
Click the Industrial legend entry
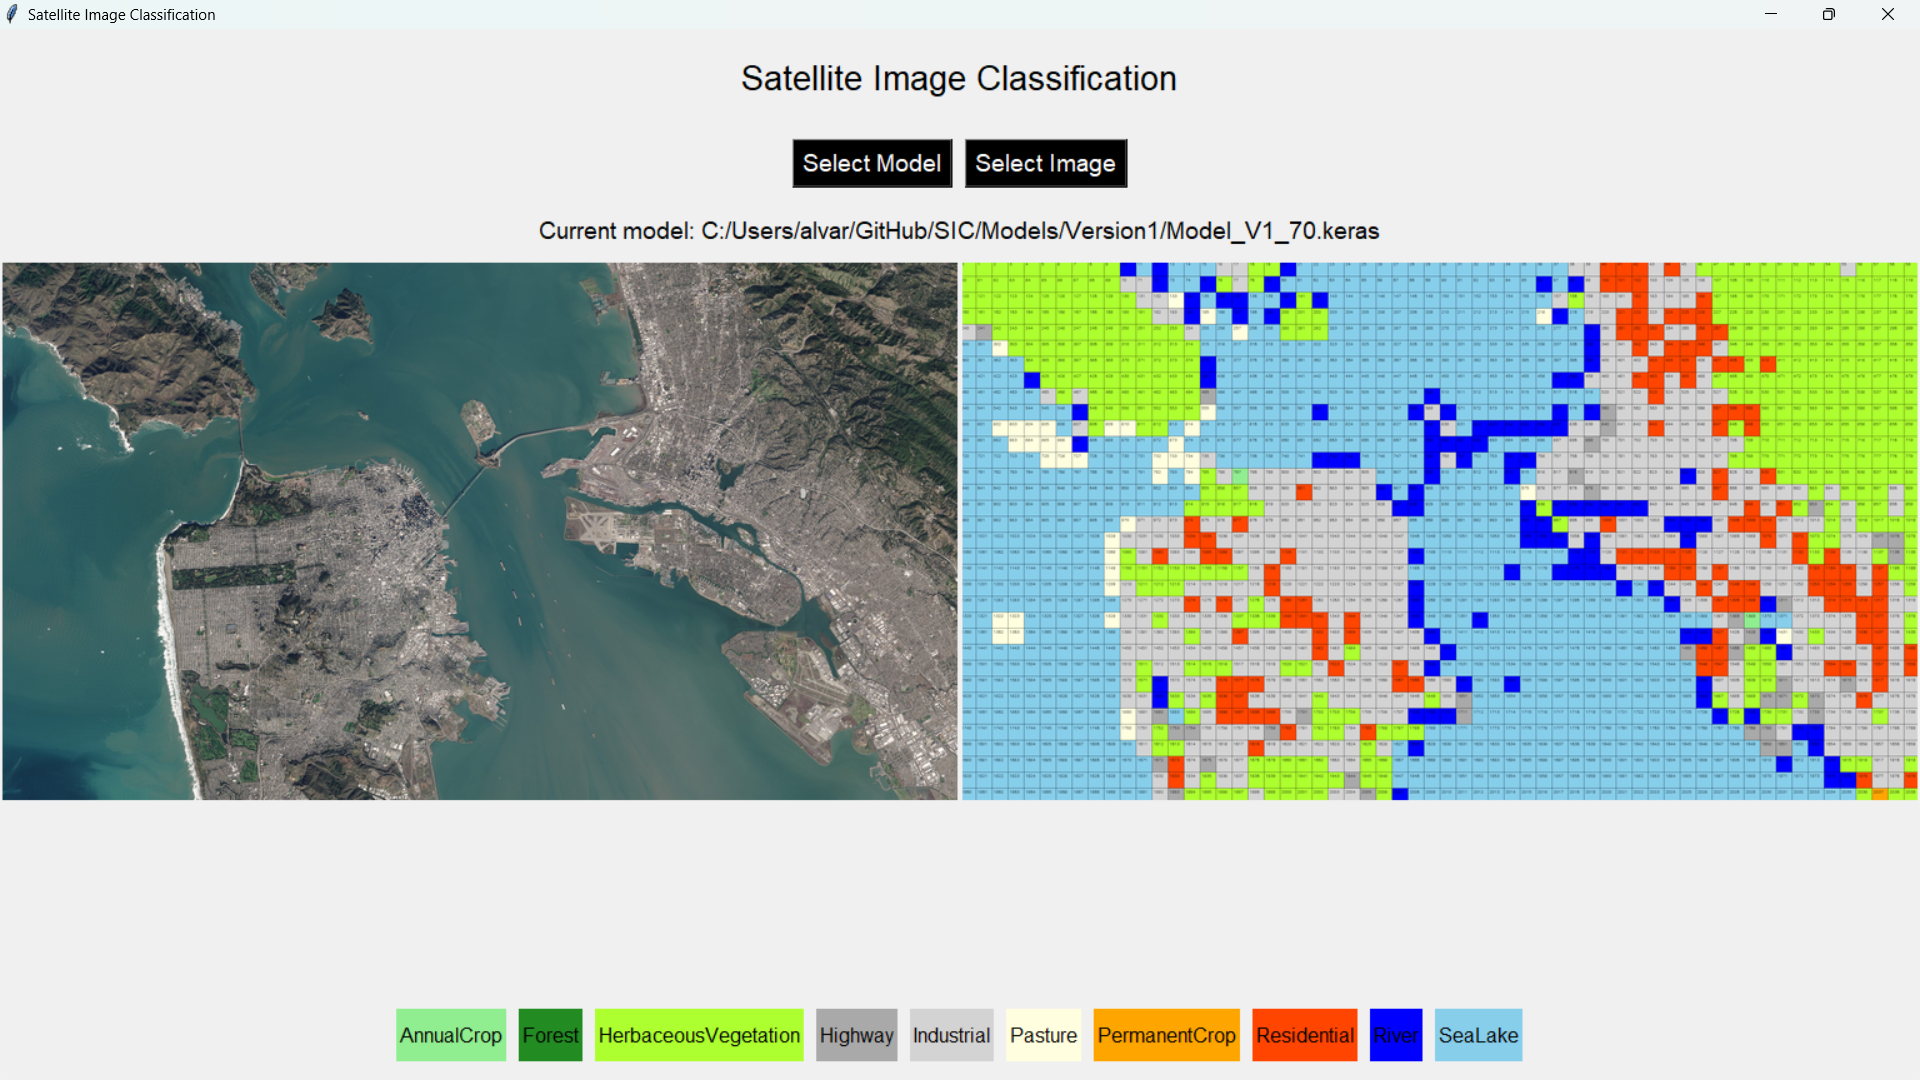(951, 1035)
